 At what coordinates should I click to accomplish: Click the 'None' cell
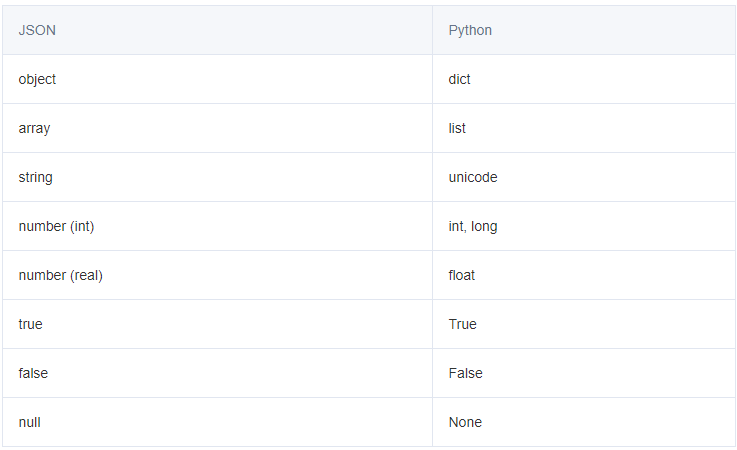pyautogui.click(x=465, y=422)
